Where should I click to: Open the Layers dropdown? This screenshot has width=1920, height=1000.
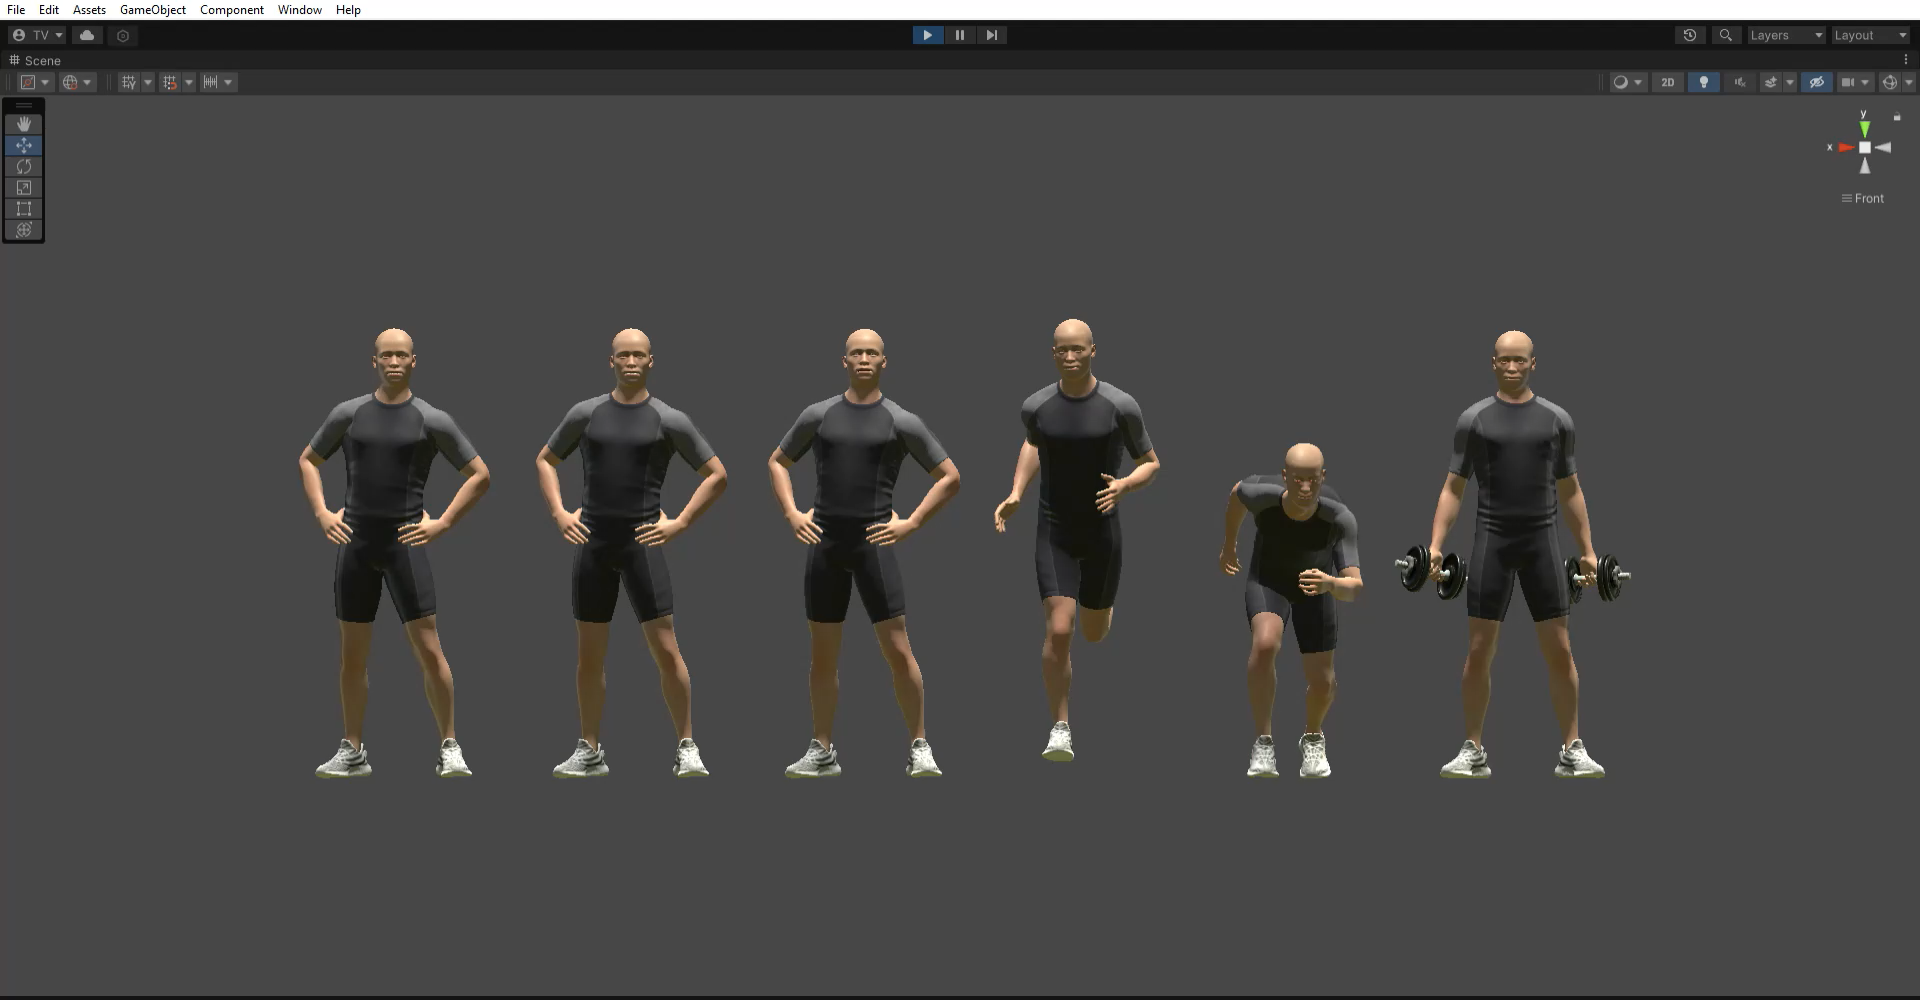click(1786, 35)
